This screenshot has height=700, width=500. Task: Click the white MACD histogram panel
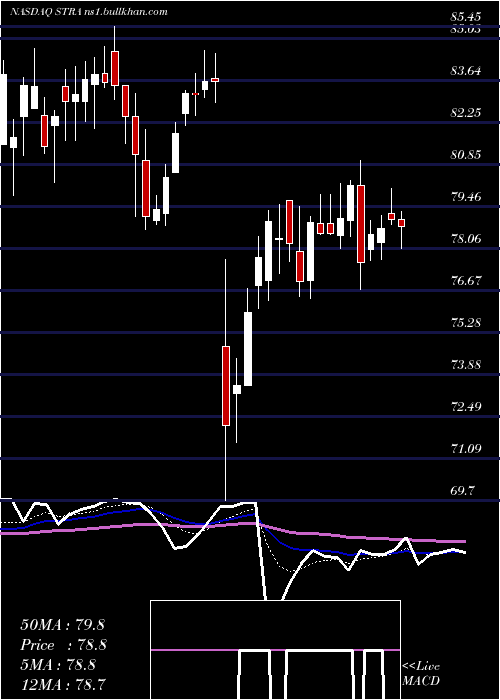(x=275, y=650)
